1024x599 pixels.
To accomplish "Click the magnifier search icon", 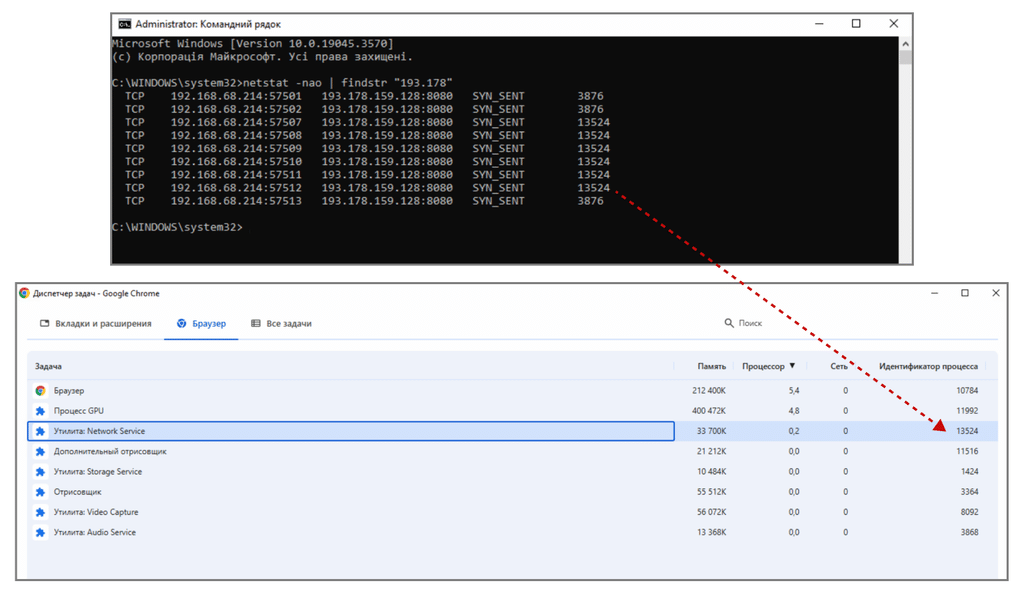I will (x=729, y=323).
